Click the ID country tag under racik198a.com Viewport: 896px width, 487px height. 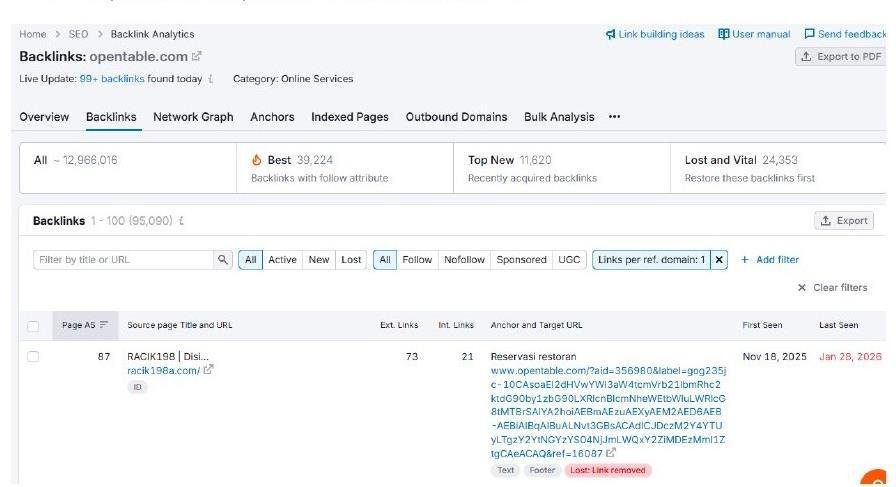(137, 387)
